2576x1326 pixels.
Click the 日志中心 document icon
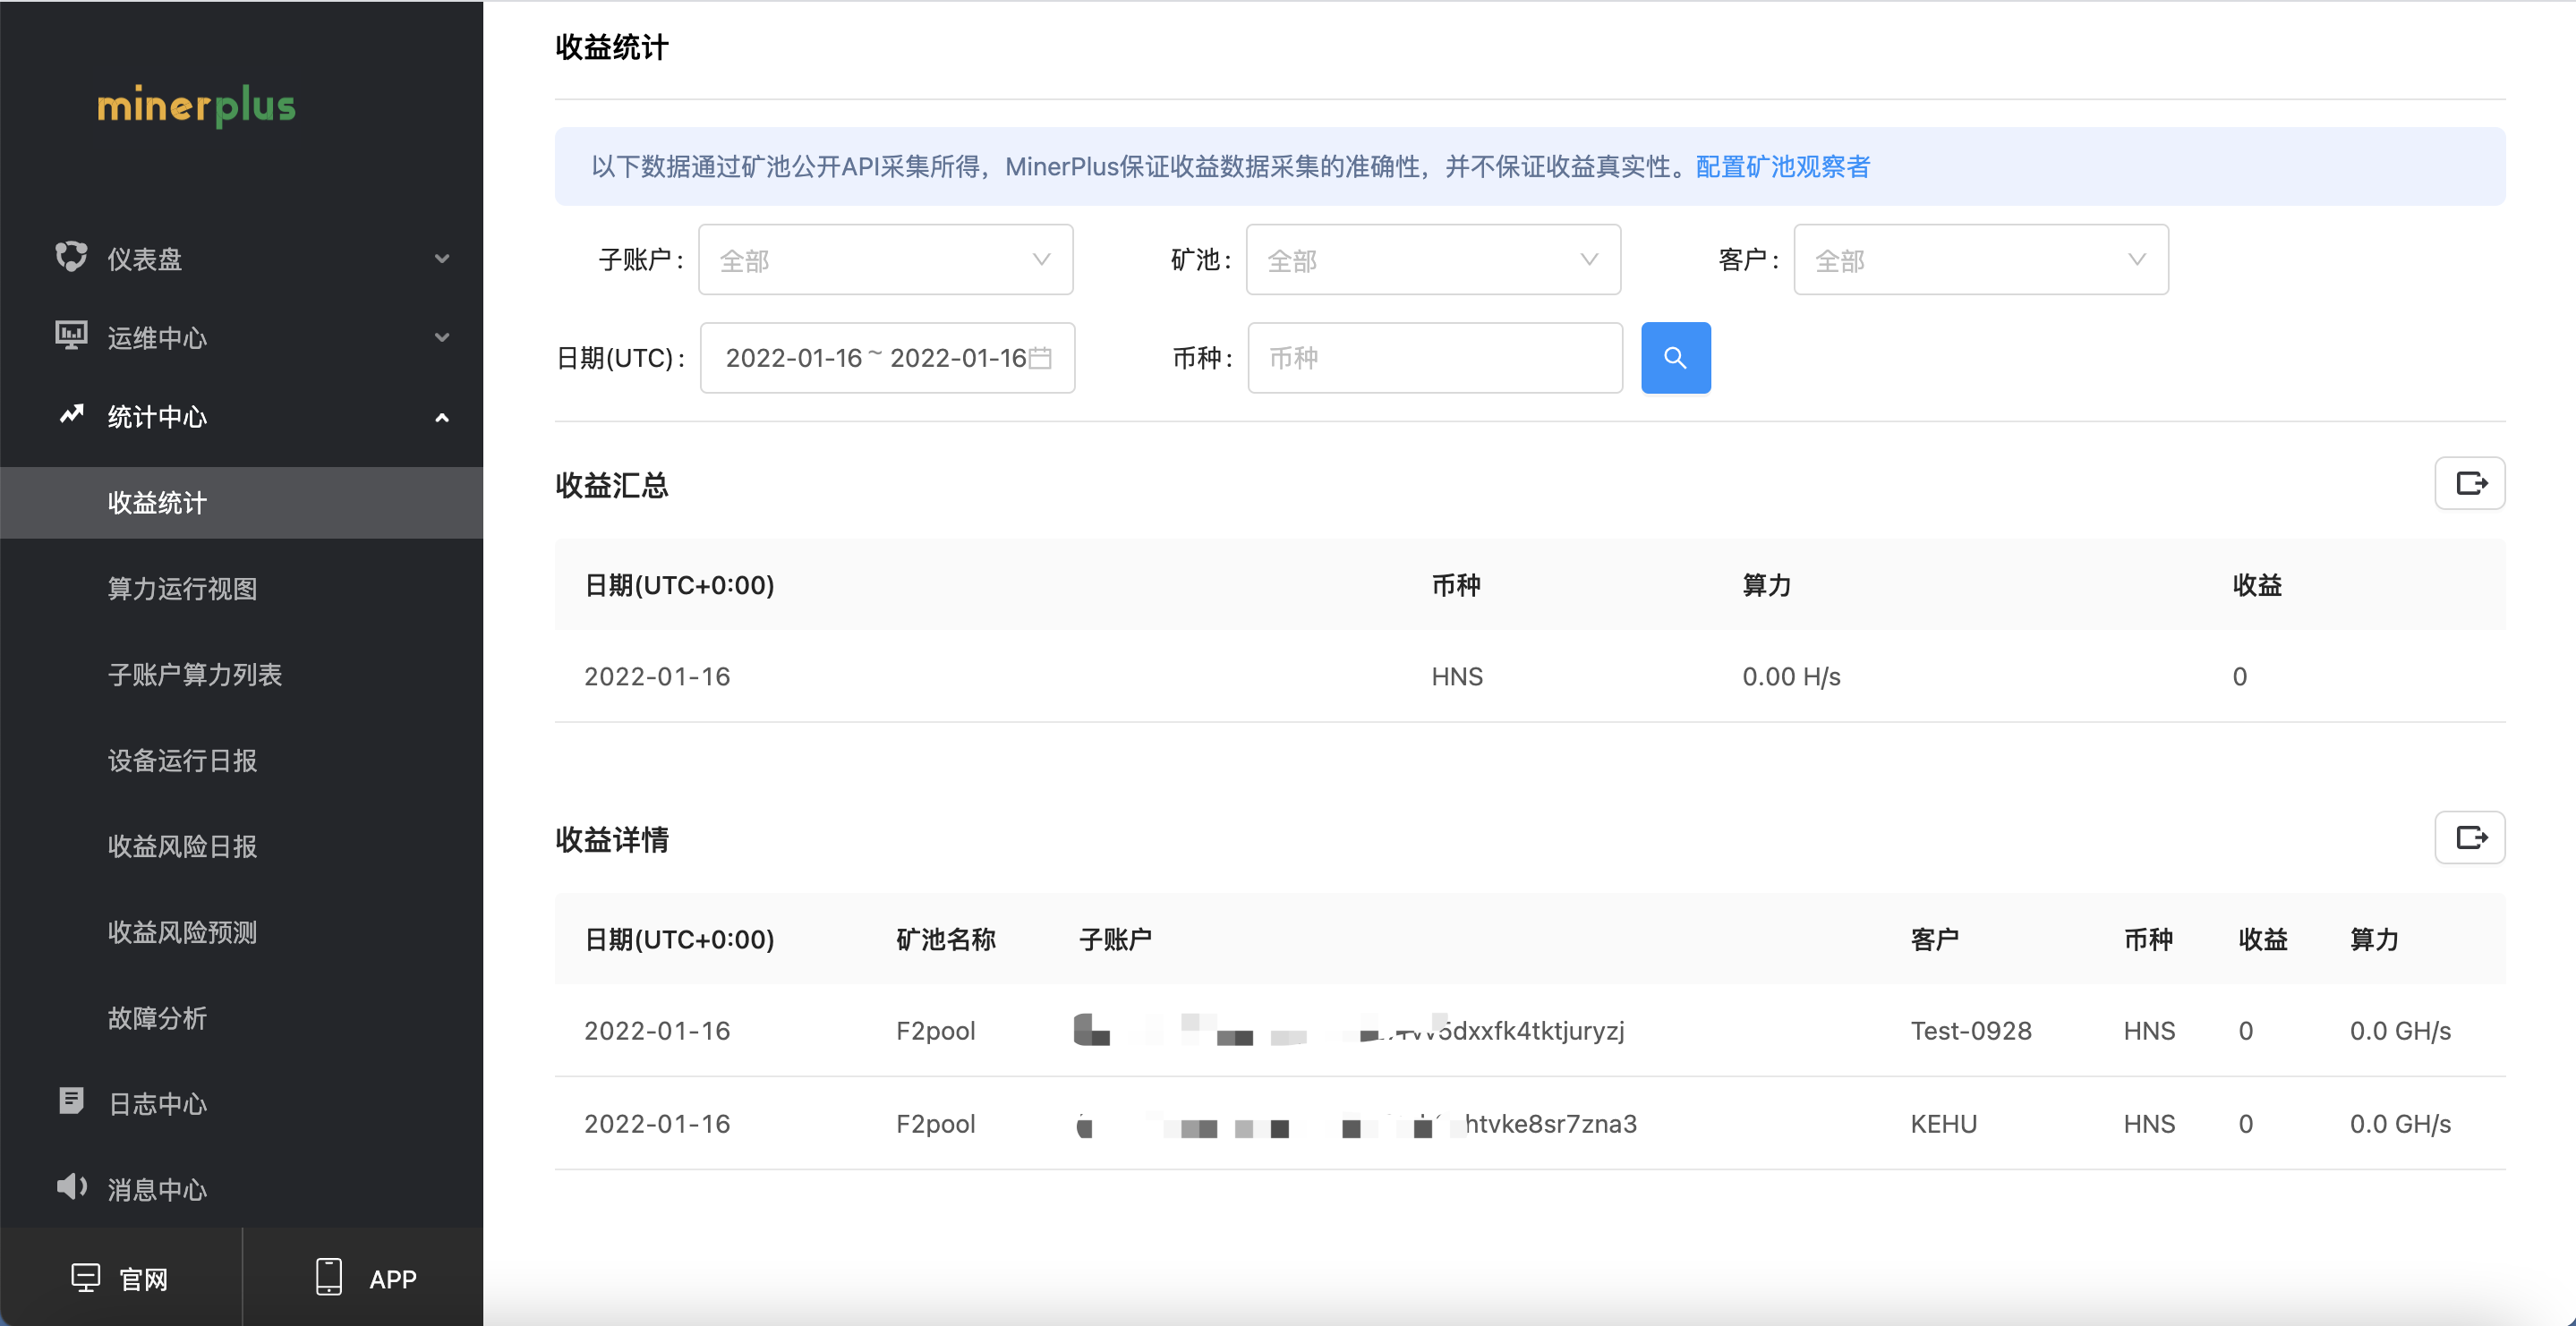pos(71,1101)
